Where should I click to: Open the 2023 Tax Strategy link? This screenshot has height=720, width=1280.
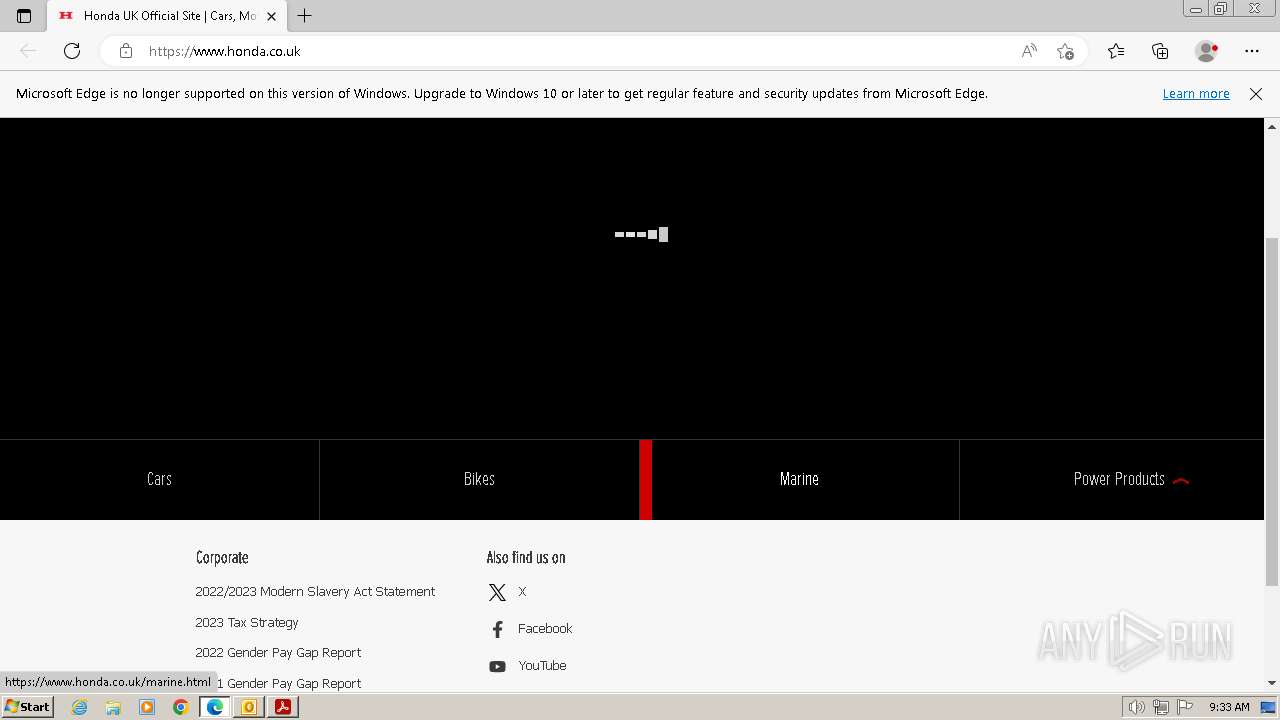coord(247,622)
